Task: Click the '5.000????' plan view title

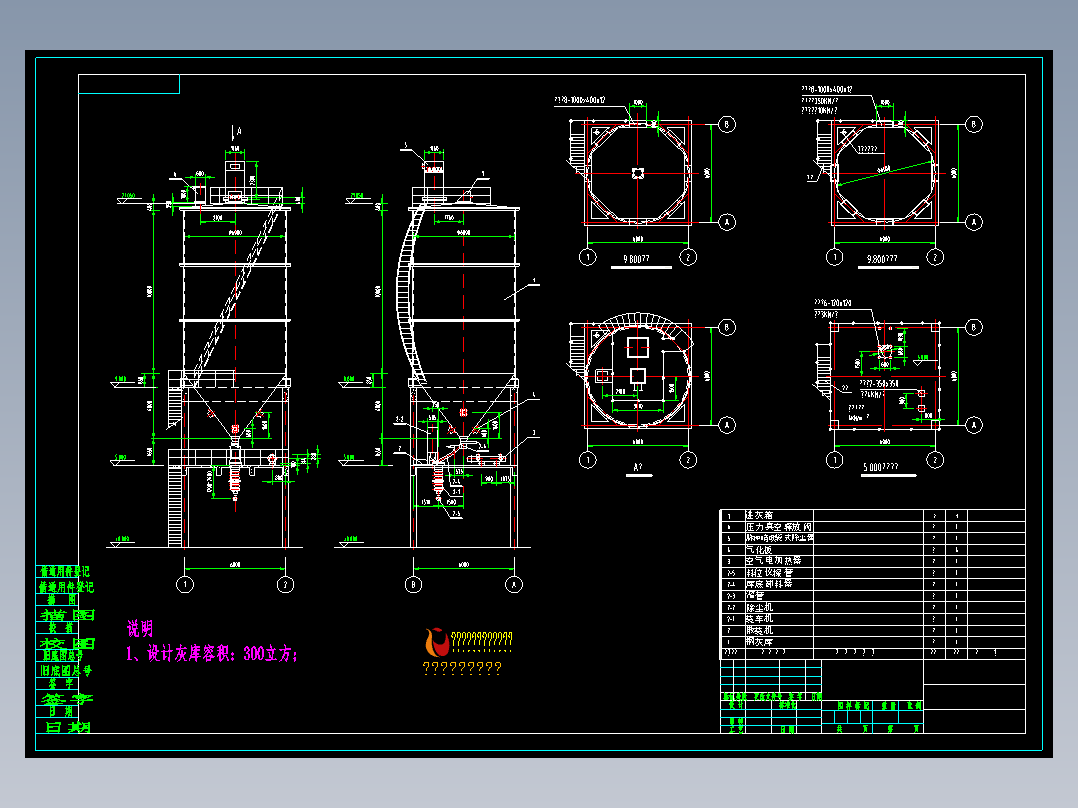Action: pyautogui.click(x=881, y=467)
